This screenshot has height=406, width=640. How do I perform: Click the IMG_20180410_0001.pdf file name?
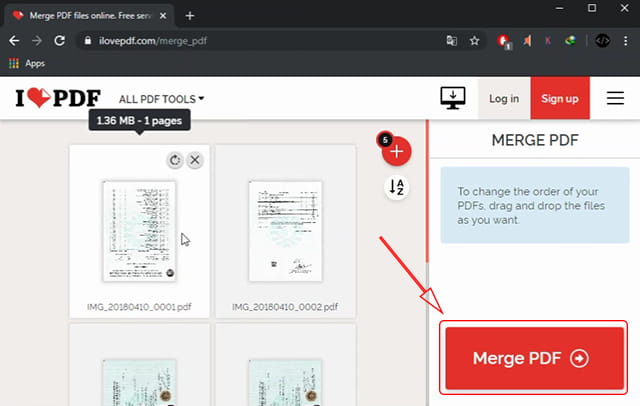click(x=139, y=307)
